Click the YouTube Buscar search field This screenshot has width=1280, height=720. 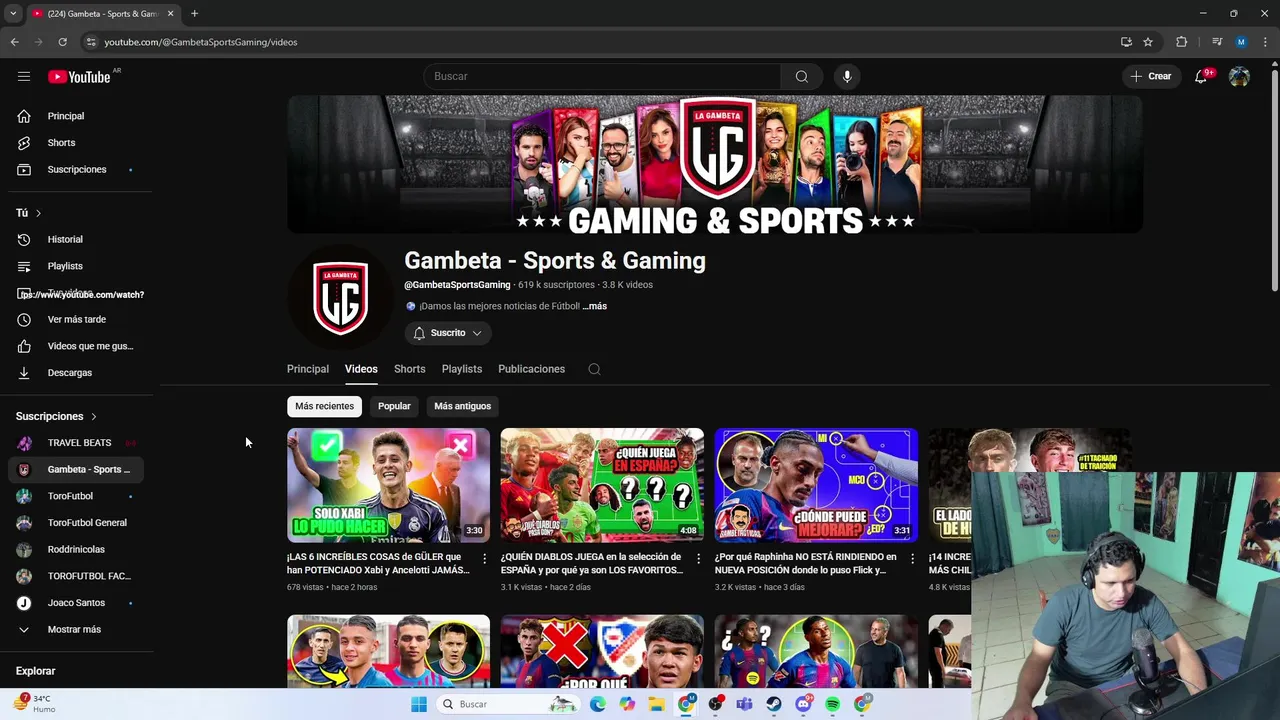[x=602, y=76]
